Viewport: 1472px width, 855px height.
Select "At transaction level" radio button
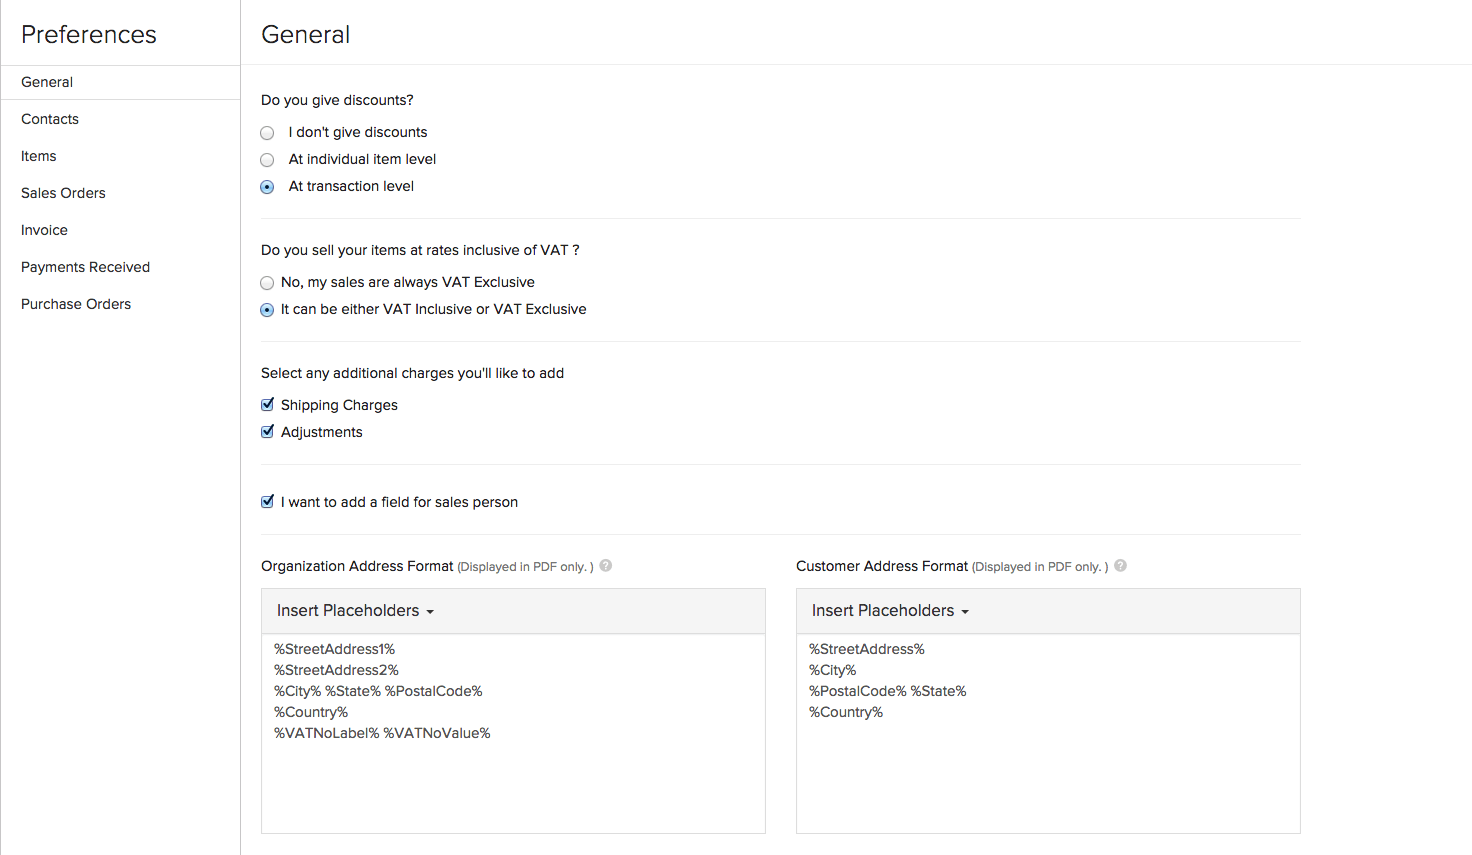click(x=267, y=187)
